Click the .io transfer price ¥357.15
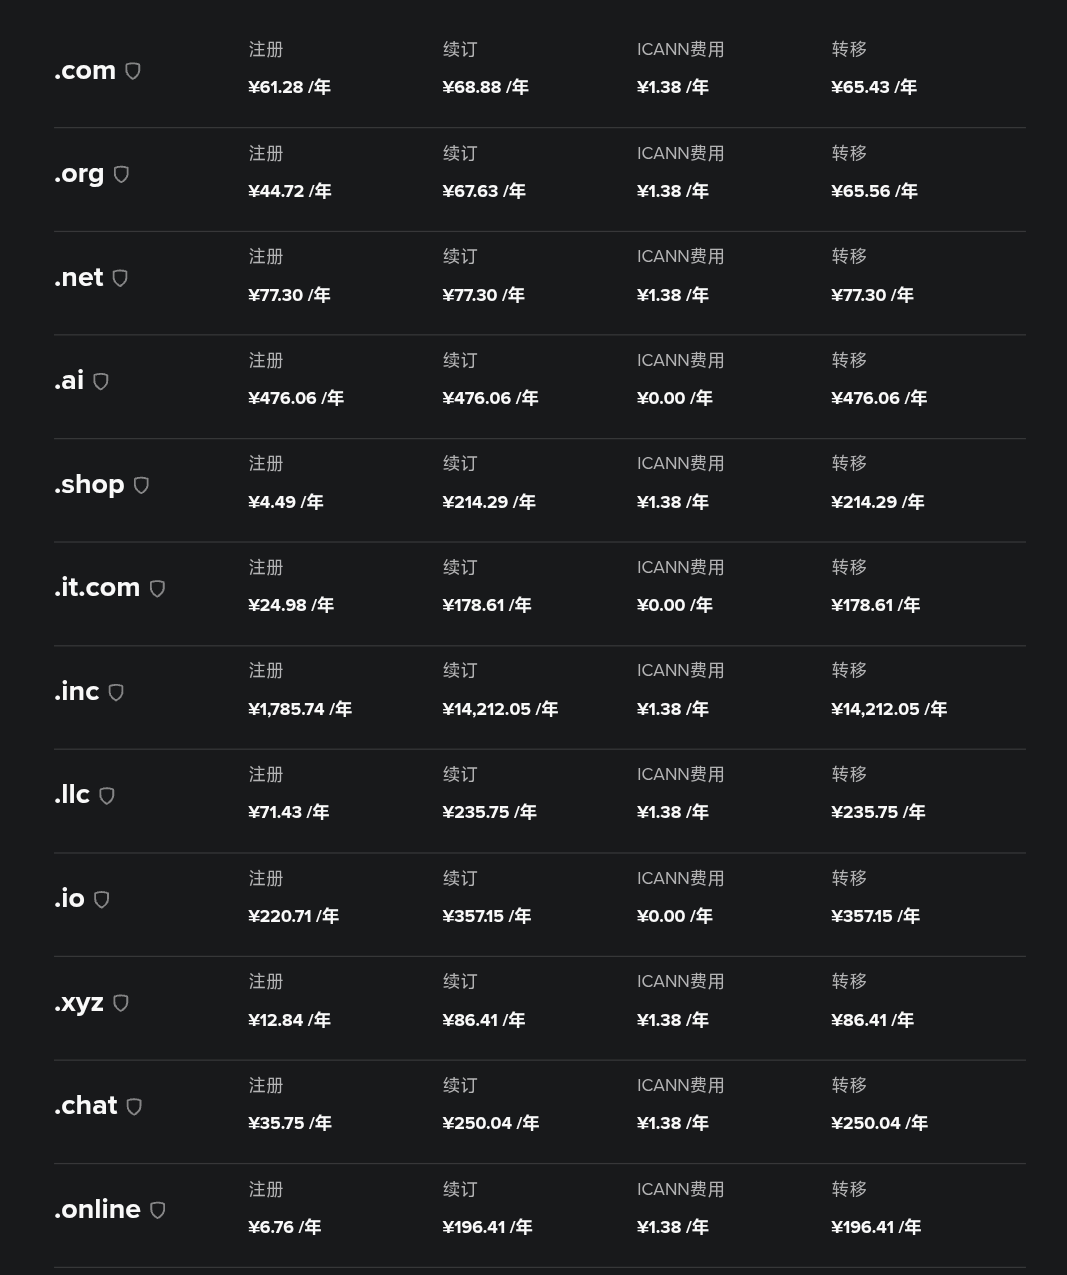Viewport: 1067px width, 1275px height. (x=862, y=916)
